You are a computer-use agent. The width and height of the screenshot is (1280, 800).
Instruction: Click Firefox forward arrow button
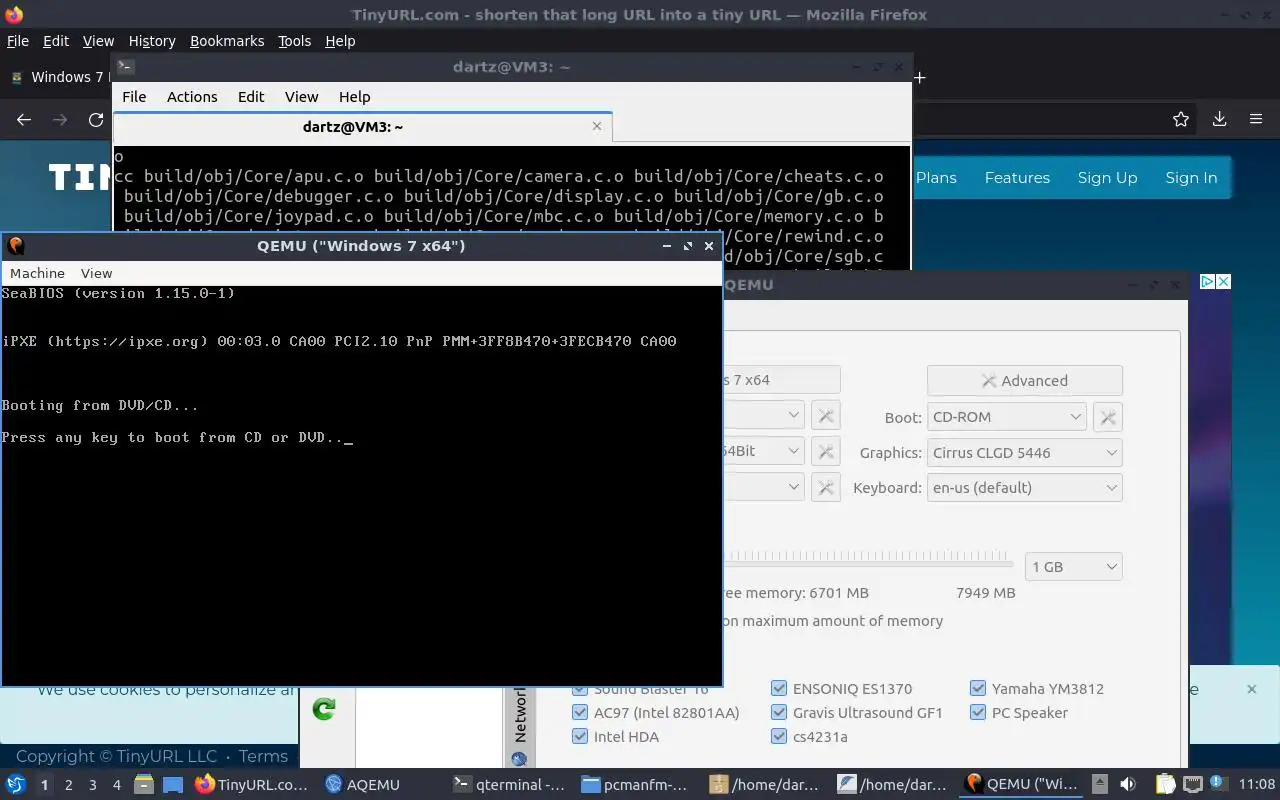(60, 120)
